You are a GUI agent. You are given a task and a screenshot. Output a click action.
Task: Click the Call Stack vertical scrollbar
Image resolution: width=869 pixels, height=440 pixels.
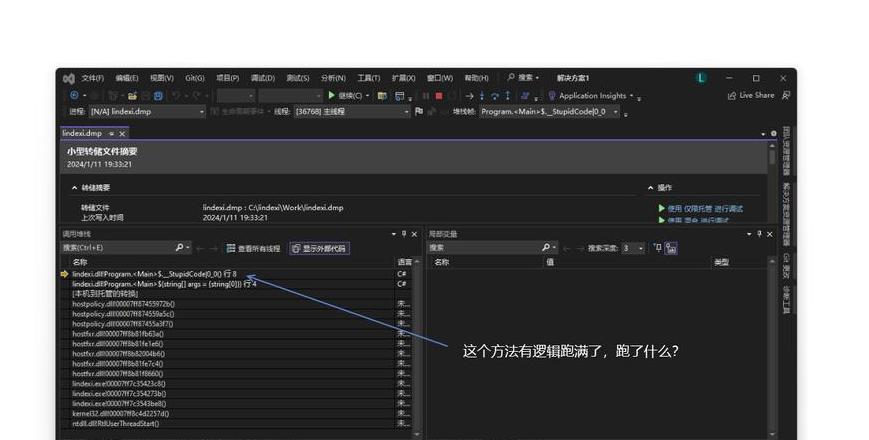pyautogui.click(x=417, y=348)
